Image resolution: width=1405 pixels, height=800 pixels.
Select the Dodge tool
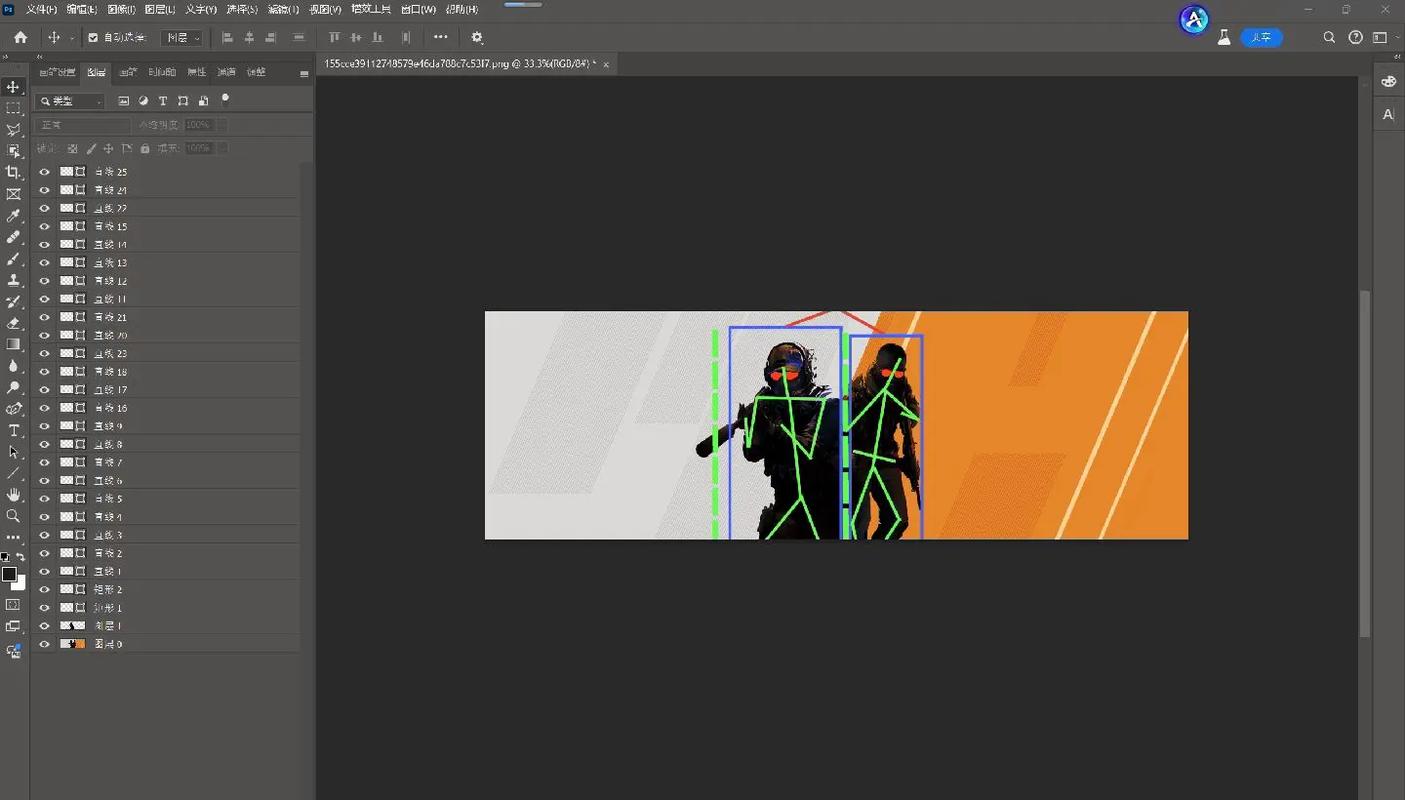click(13, 387)
